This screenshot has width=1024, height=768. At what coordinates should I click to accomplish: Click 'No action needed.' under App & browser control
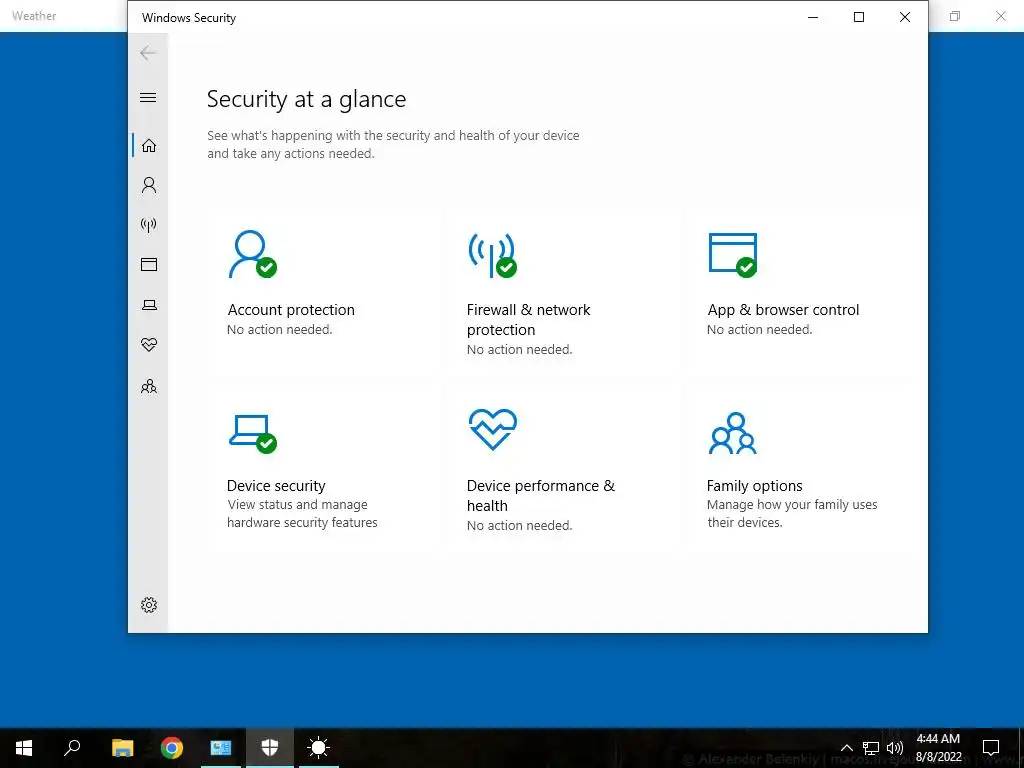click(760, 330)
